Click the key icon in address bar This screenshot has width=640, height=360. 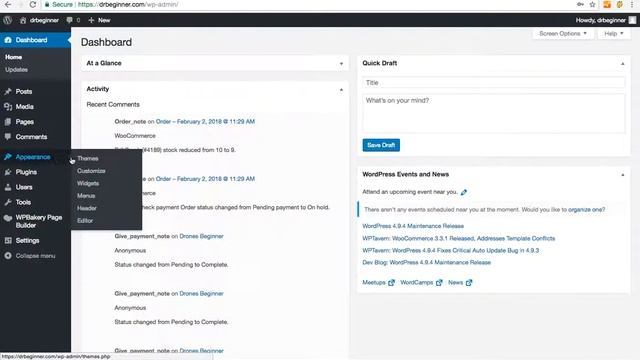point(580,4)
